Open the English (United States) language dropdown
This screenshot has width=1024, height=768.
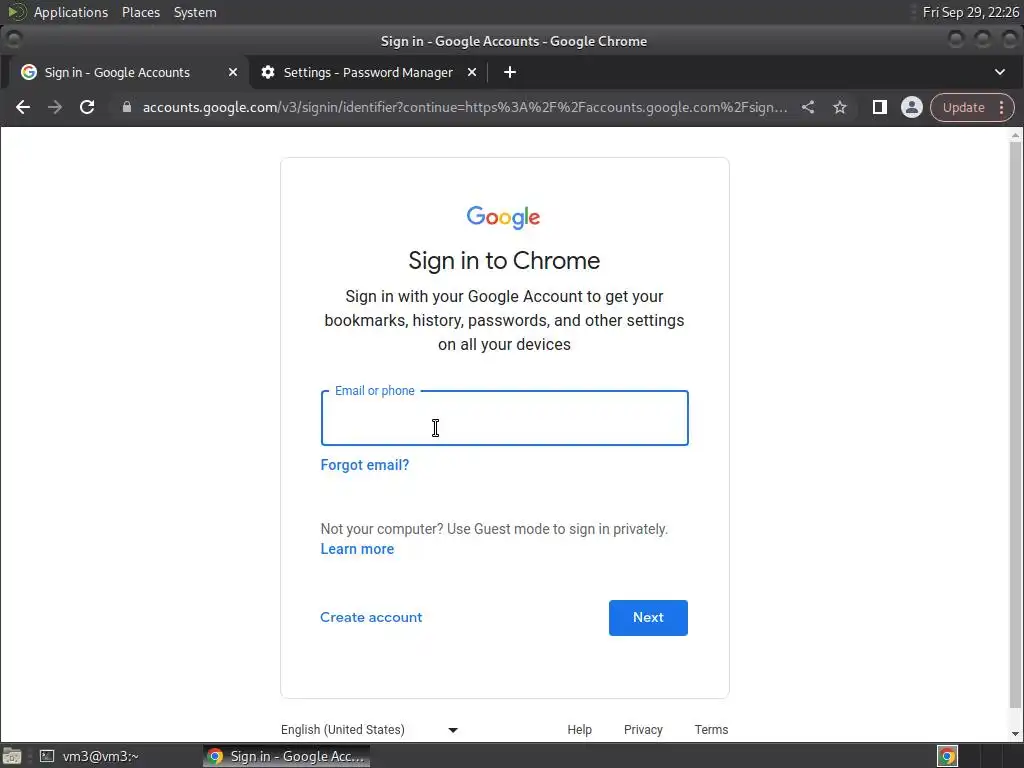coord(370,729)
